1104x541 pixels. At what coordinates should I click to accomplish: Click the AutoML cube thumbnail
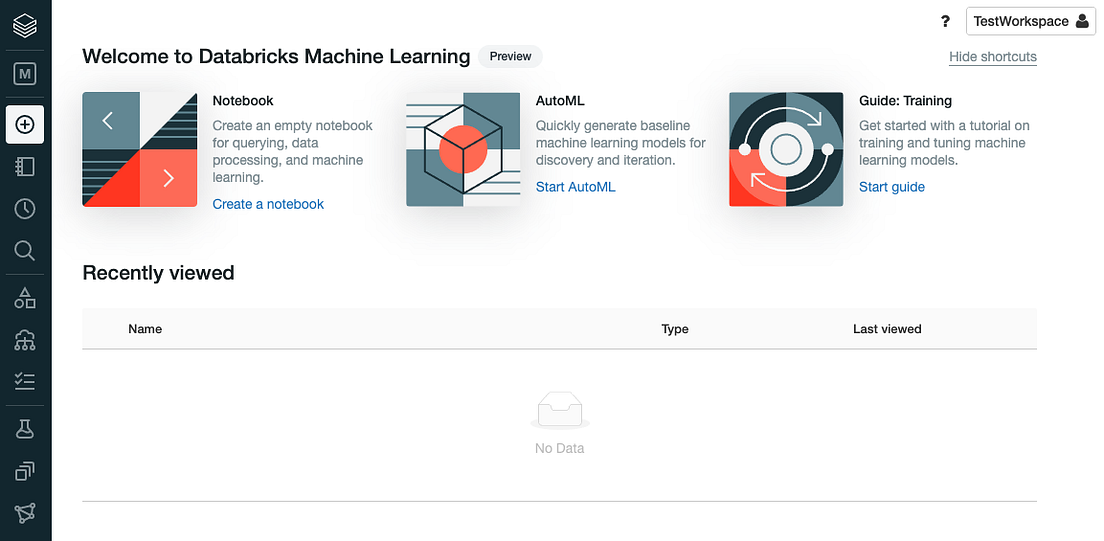point(463,149)
